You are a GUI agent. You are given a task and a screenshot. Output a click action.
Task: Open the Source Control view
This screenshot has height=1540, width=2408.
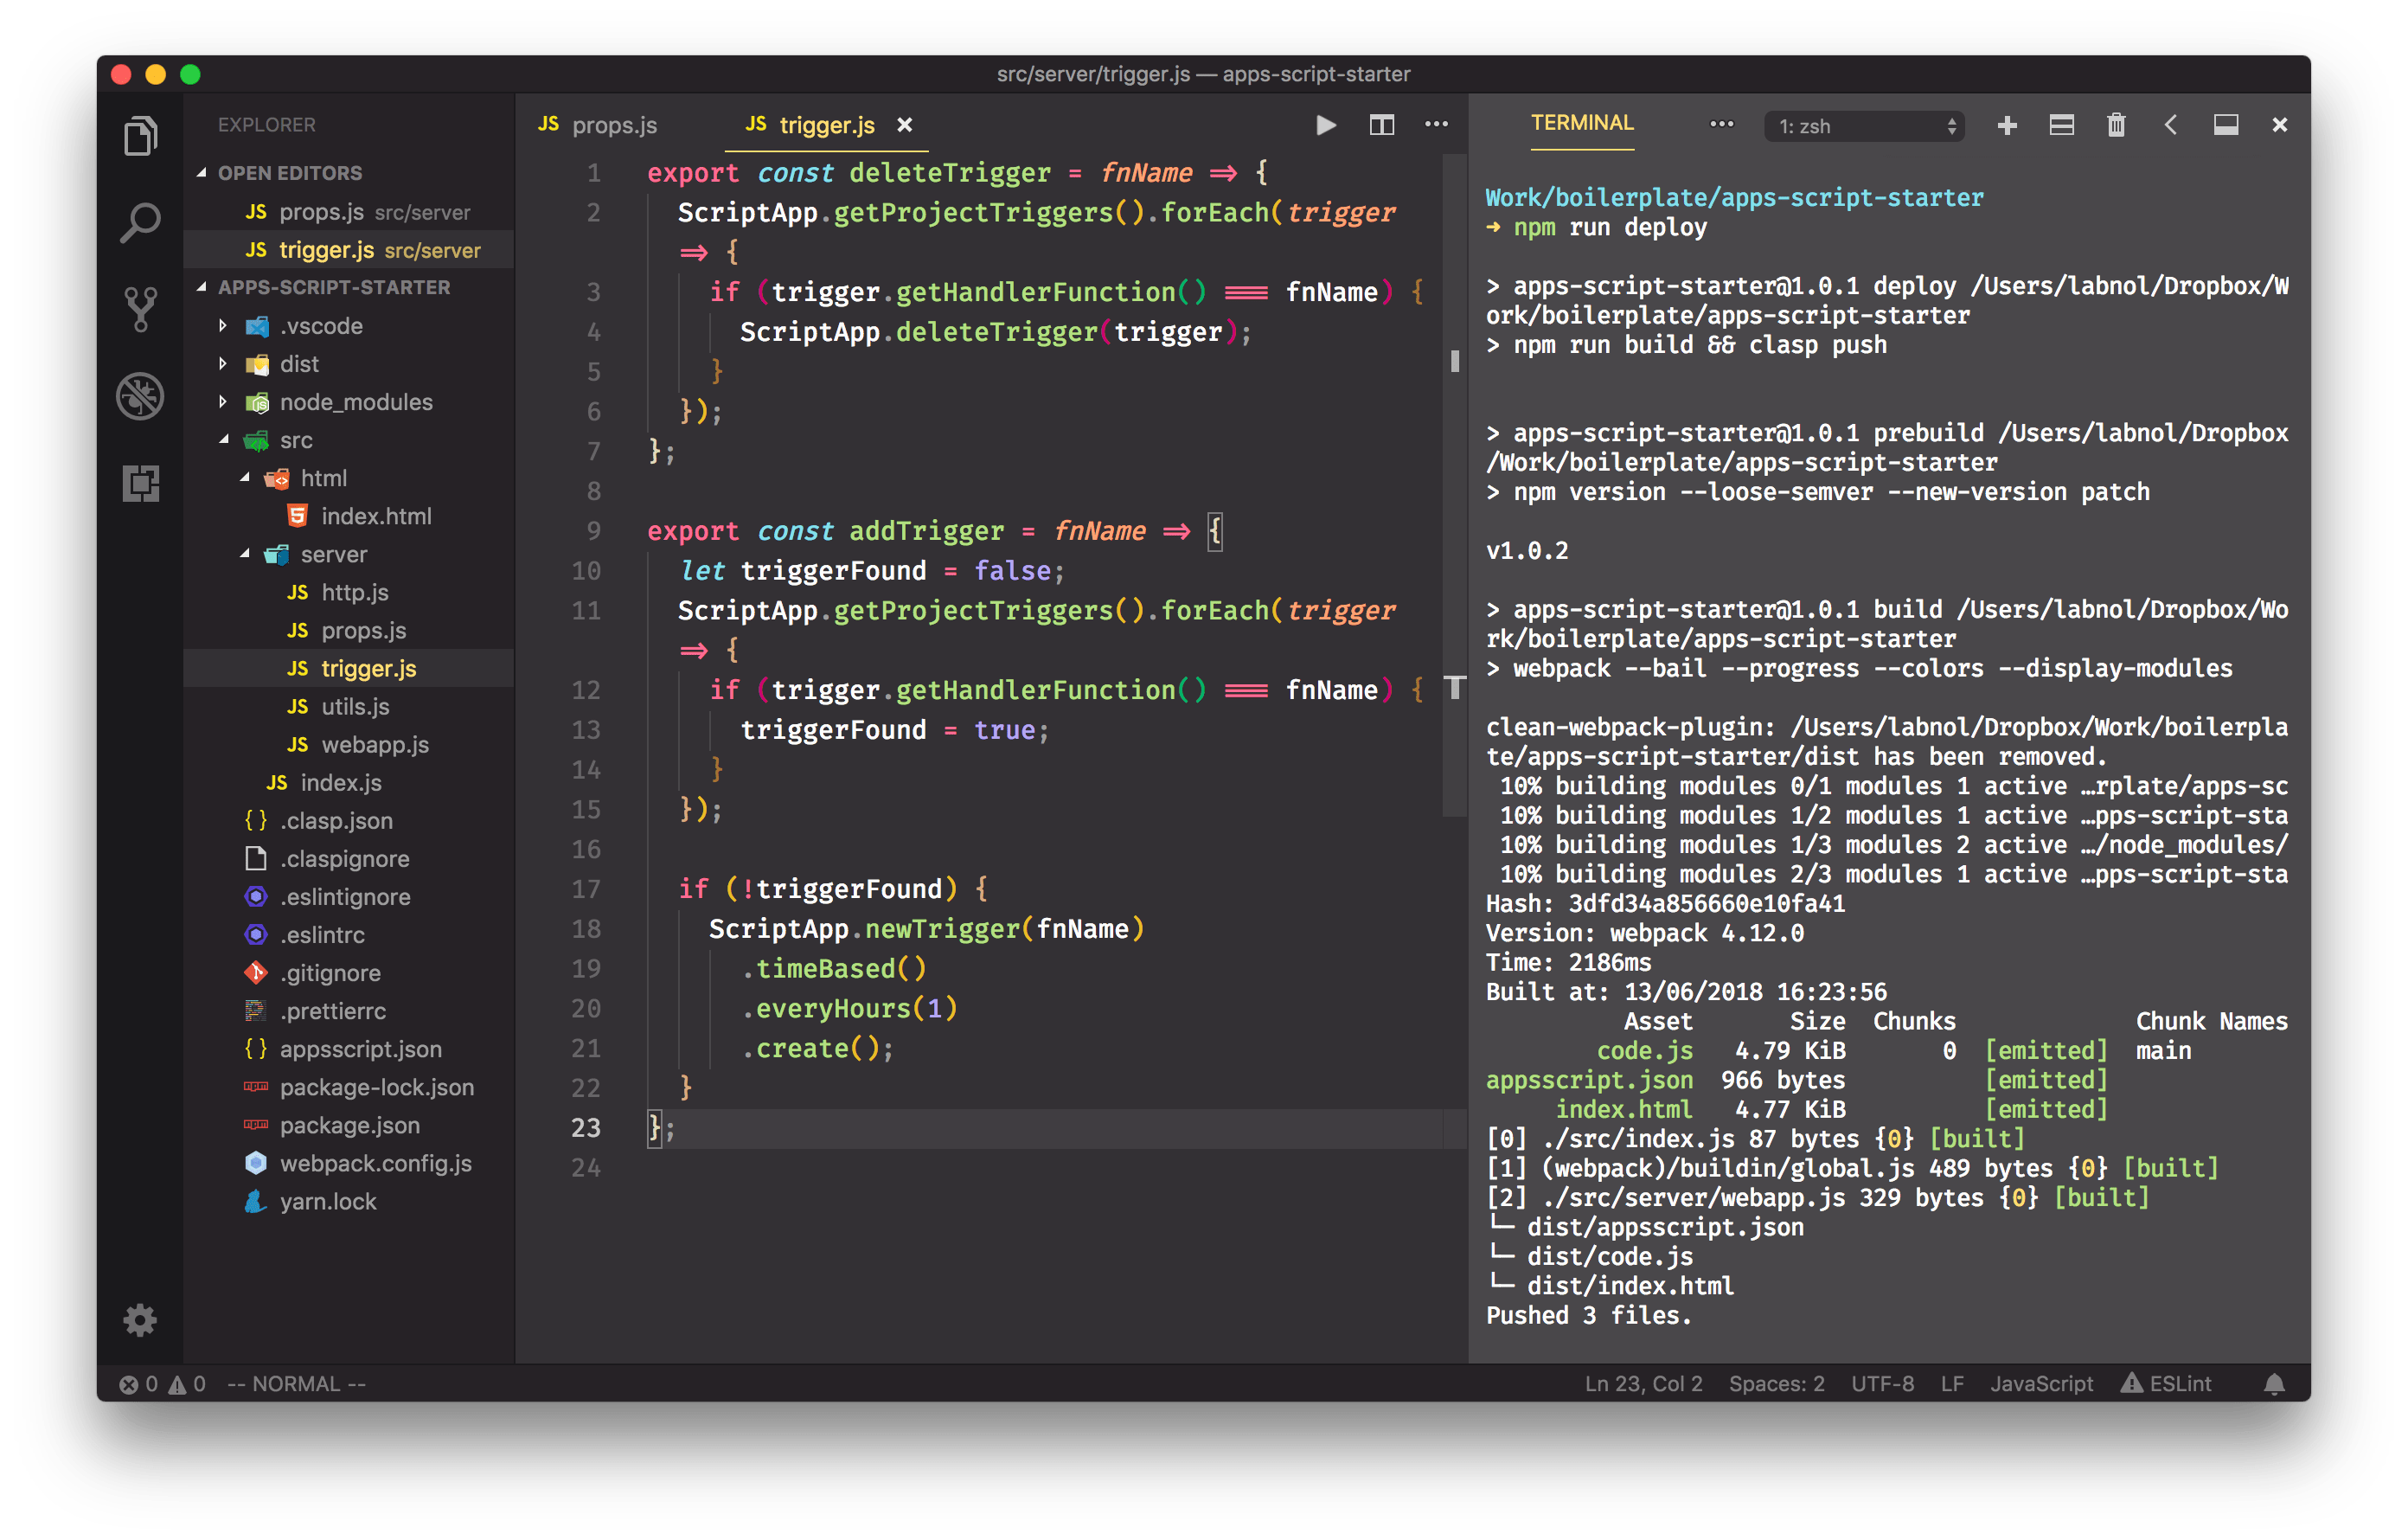pos(139,308)
